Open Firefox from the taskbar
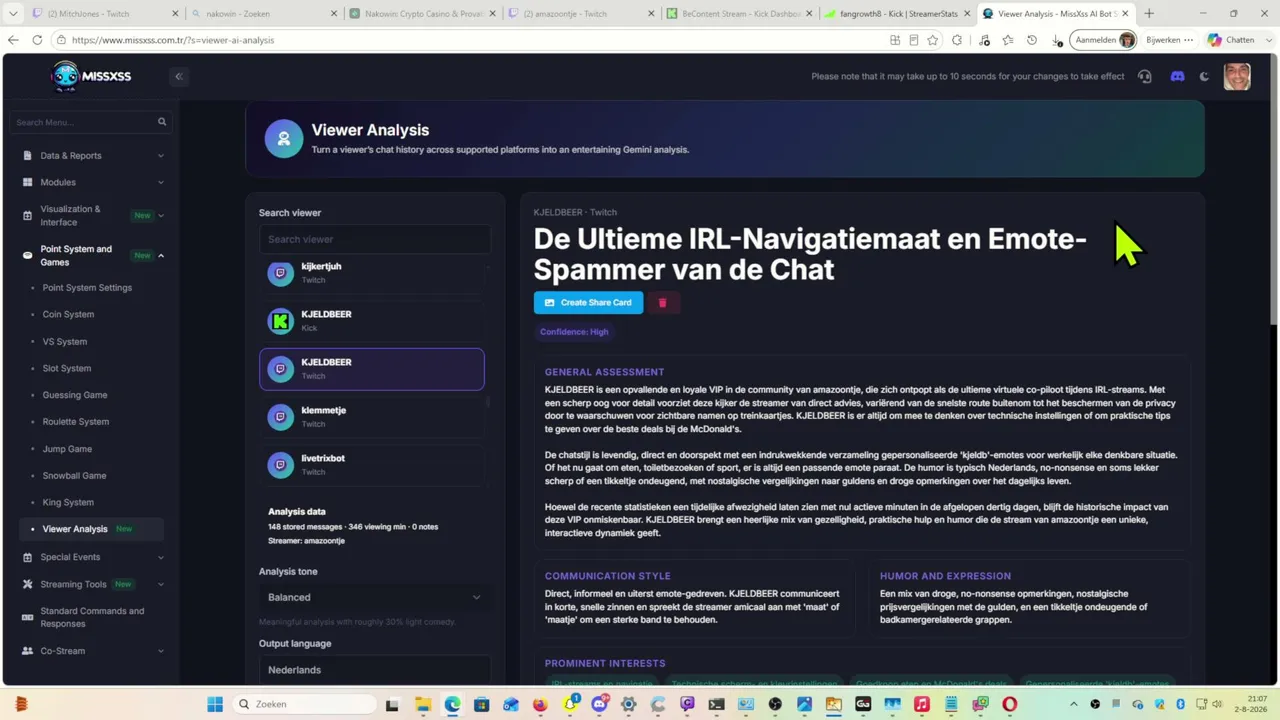Viewport: 1280px width, 720px height. click(540, 704)
